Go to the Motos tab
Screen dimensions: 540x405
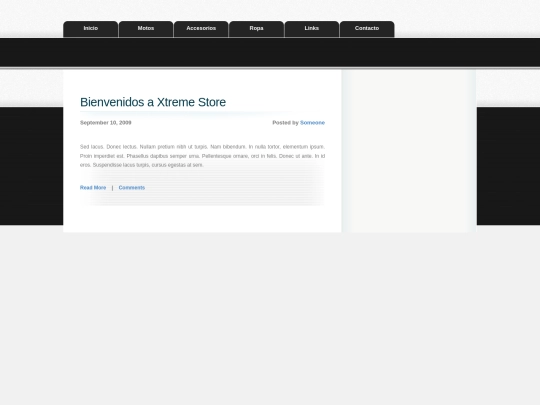tap(146, 29)
